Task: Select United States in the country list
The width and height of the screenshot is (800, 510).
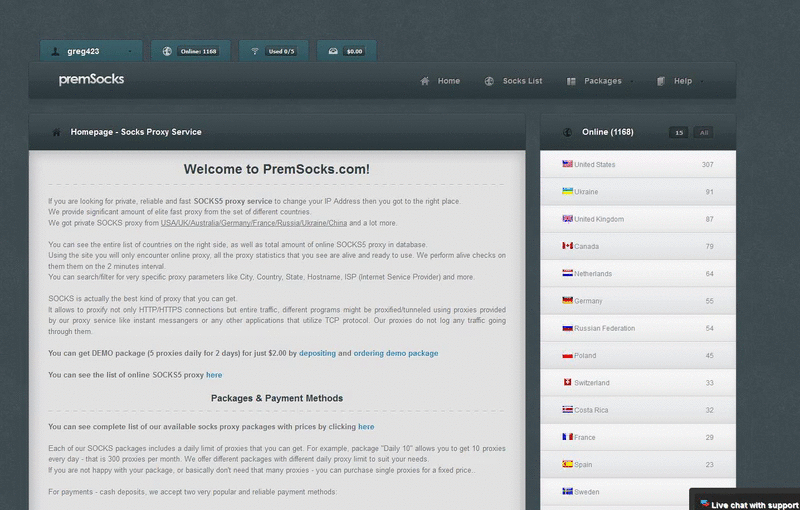Action: click(638, 164)
